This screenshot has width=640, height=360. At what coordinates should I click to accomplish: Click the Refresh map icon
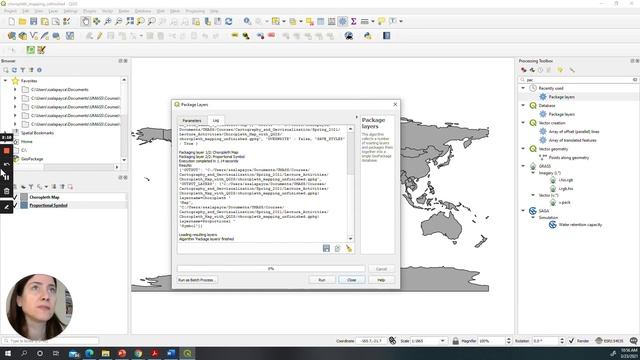tap(229, 21)
